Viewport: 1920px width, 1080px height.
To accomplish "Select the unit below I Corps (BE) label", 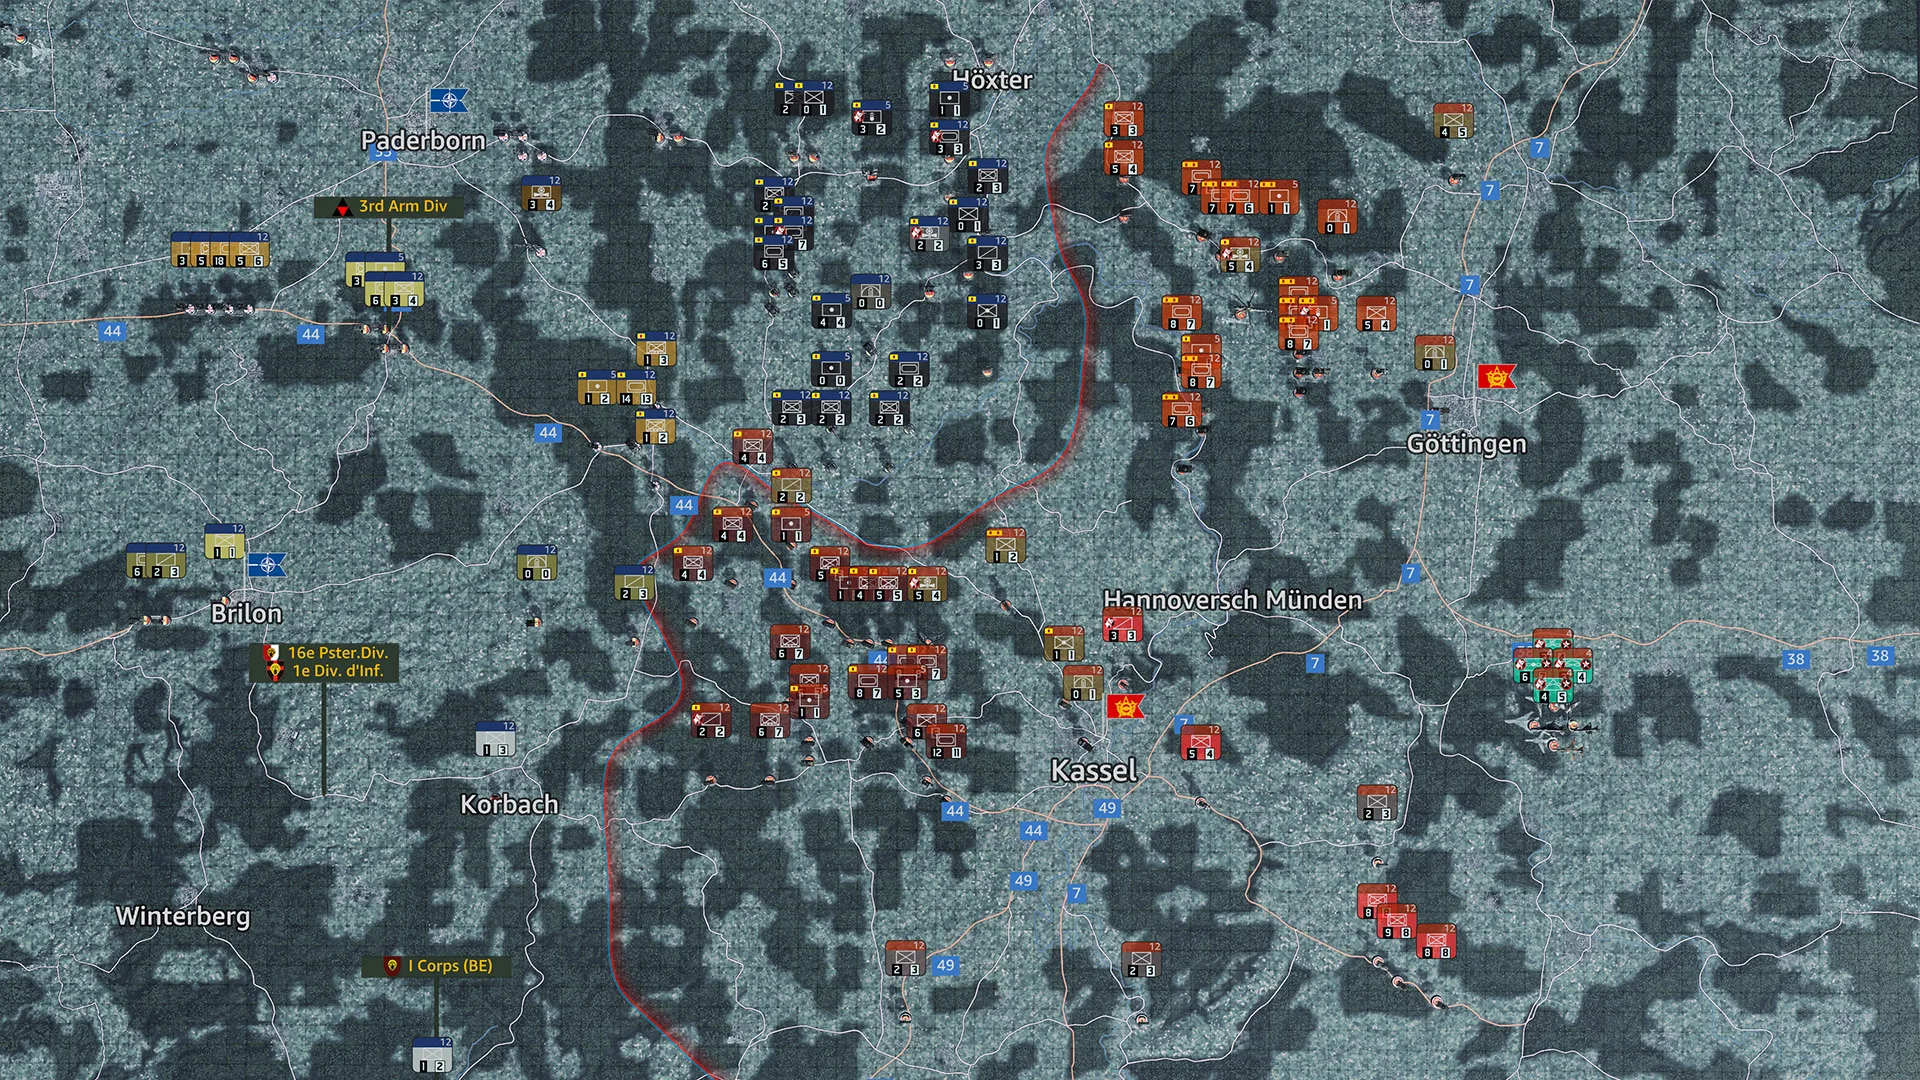I will [433, 1055].
